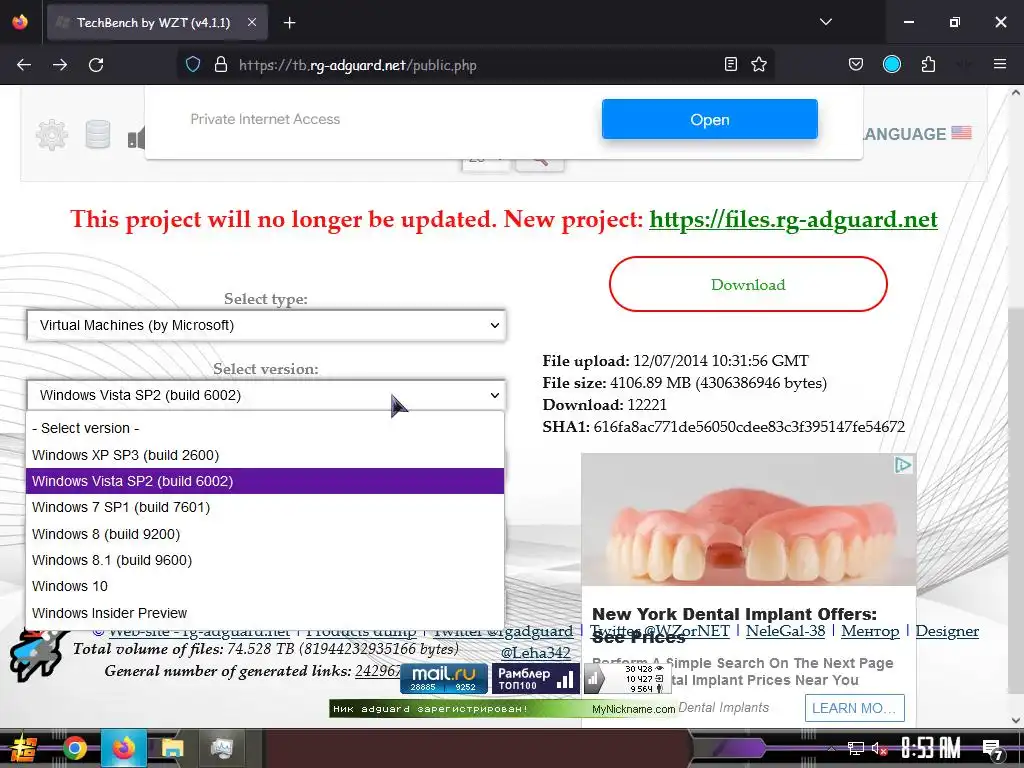Expand the list all tabs chevron
Screen dimensions: 1024x768
(x=825, y=22)
